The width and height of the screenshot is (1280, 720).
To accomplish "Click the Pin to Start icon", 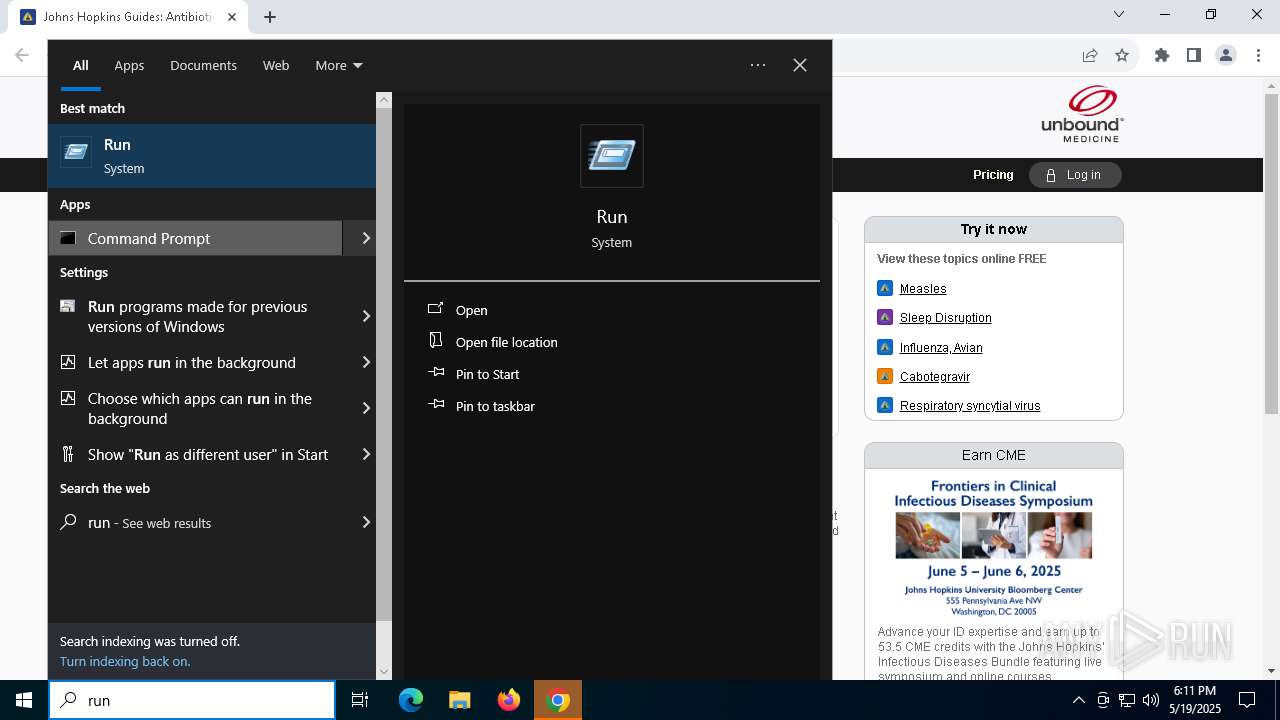I will pos(436,373).
